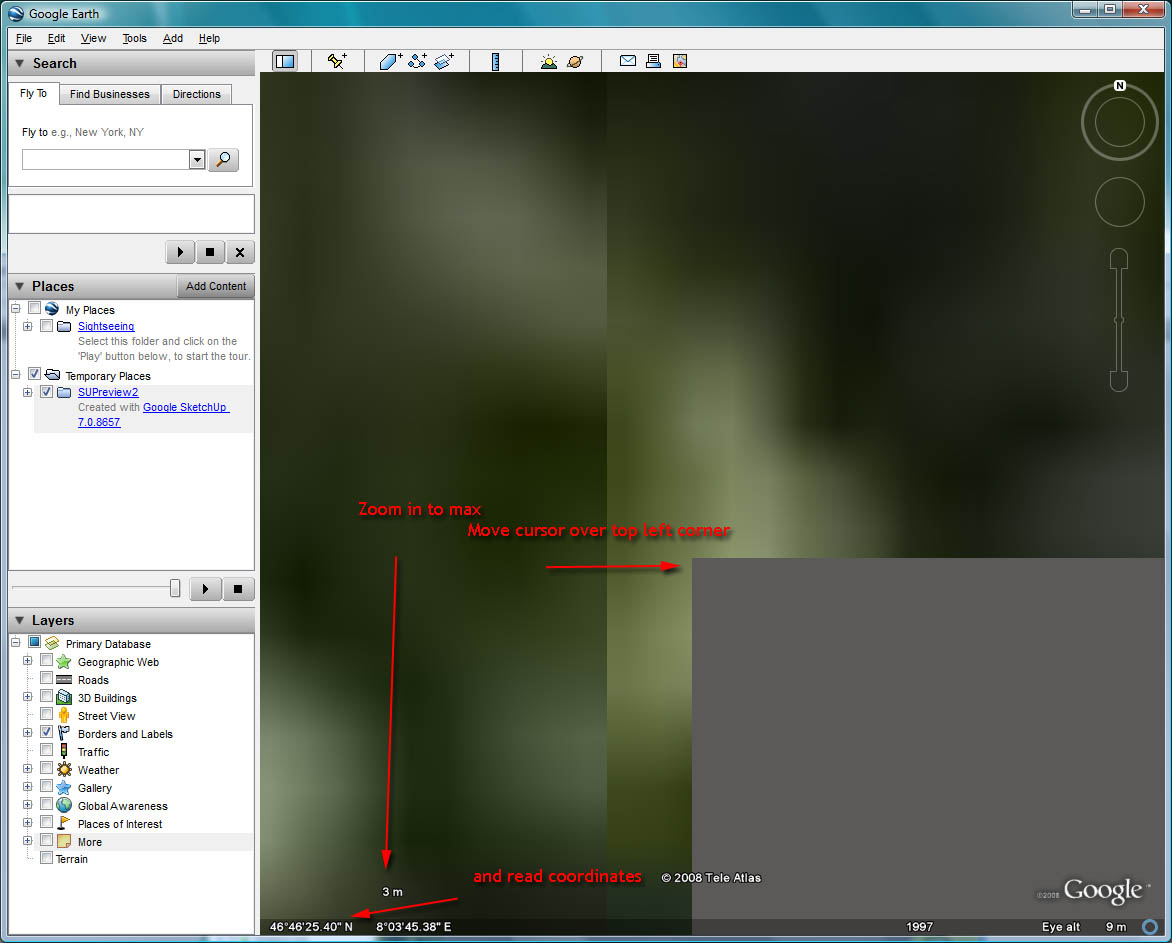Viewport: 1172px width, 943px height.
Task: Click the Fly To search magnifier button
Action: click(223, 159)
